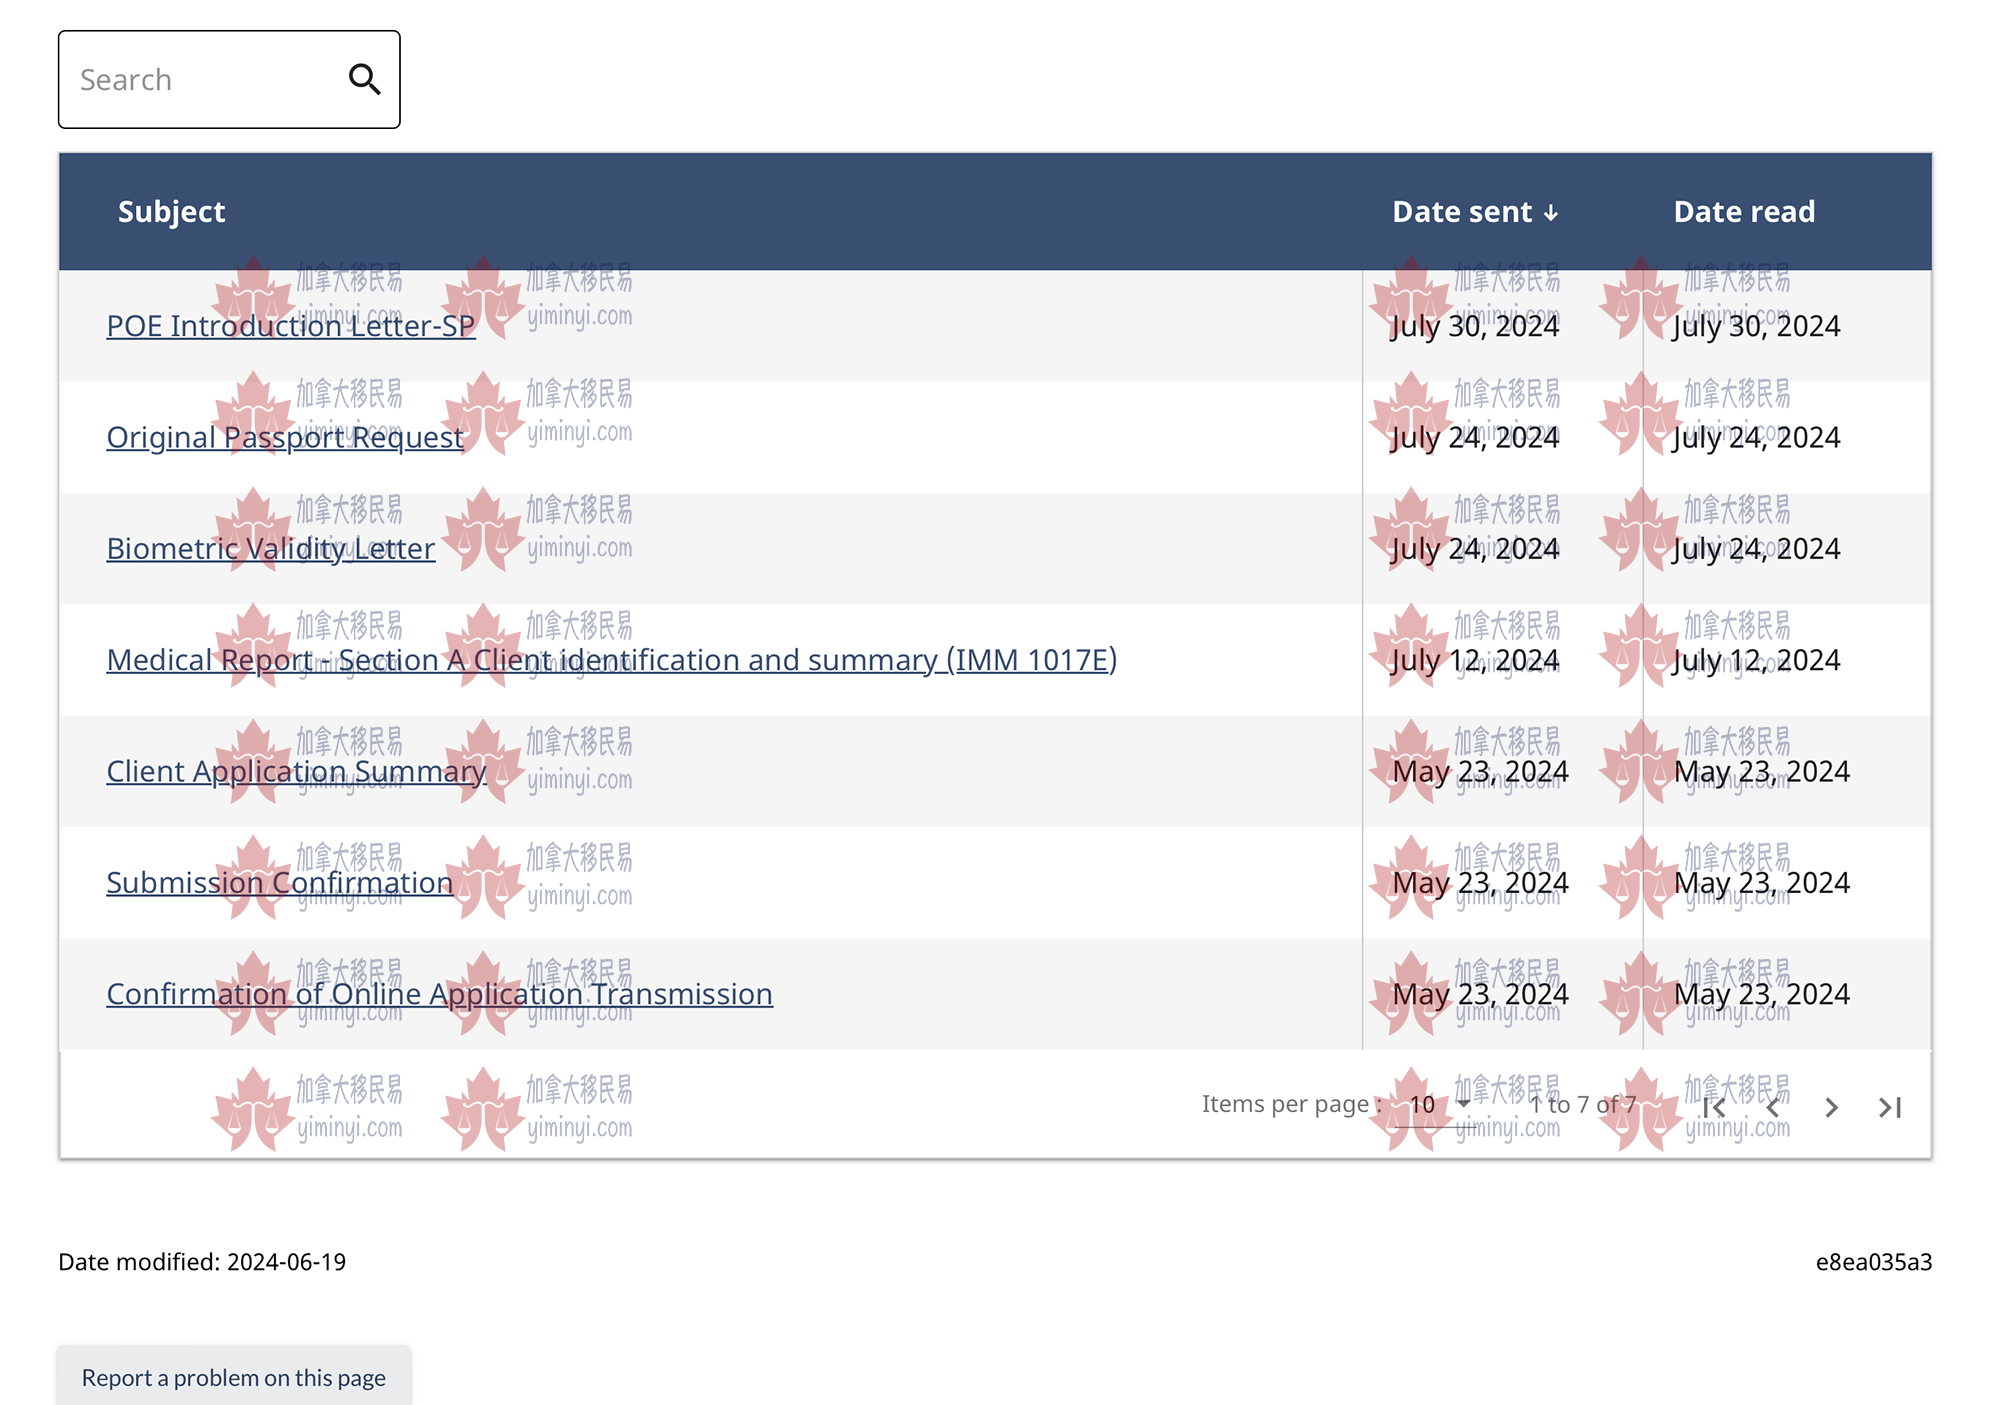Select the items per page value 10
This screenshot has width=2000, height=1405.
(1422, 1104)
